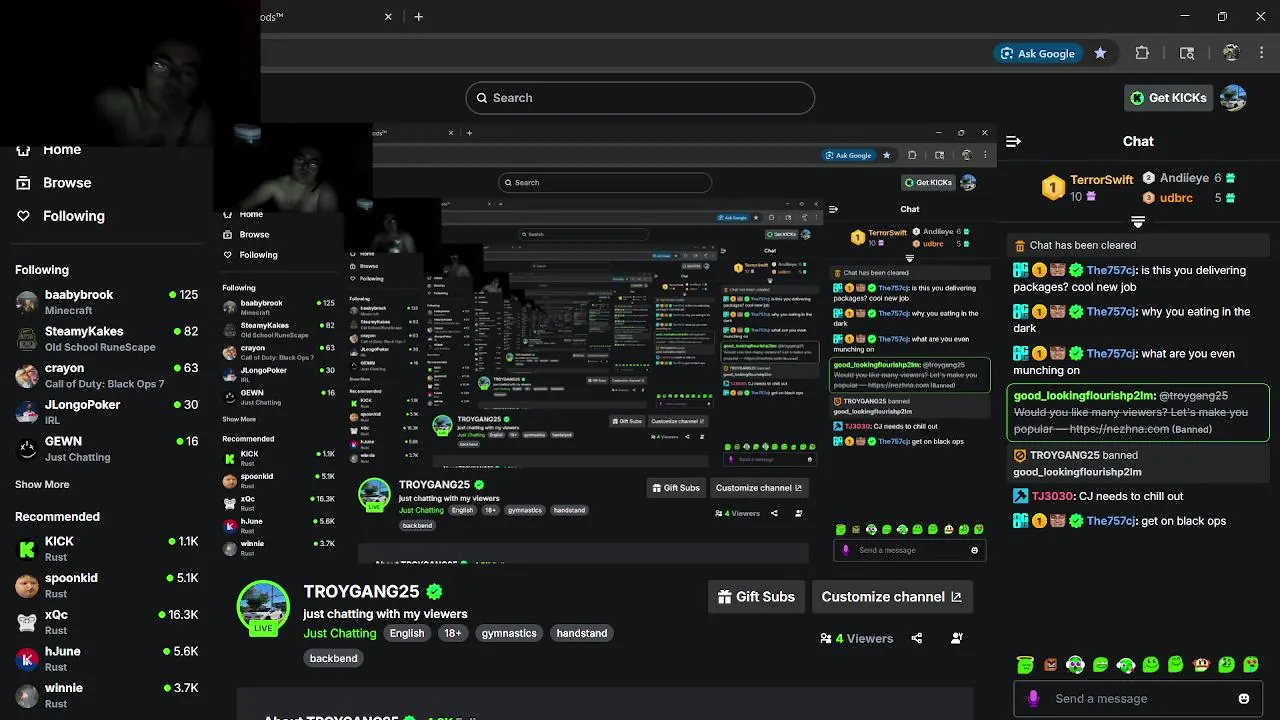The width and height of the screenshot is (1280, 720).
Task: Insert the angry brown face emote
Action: 1050,665
